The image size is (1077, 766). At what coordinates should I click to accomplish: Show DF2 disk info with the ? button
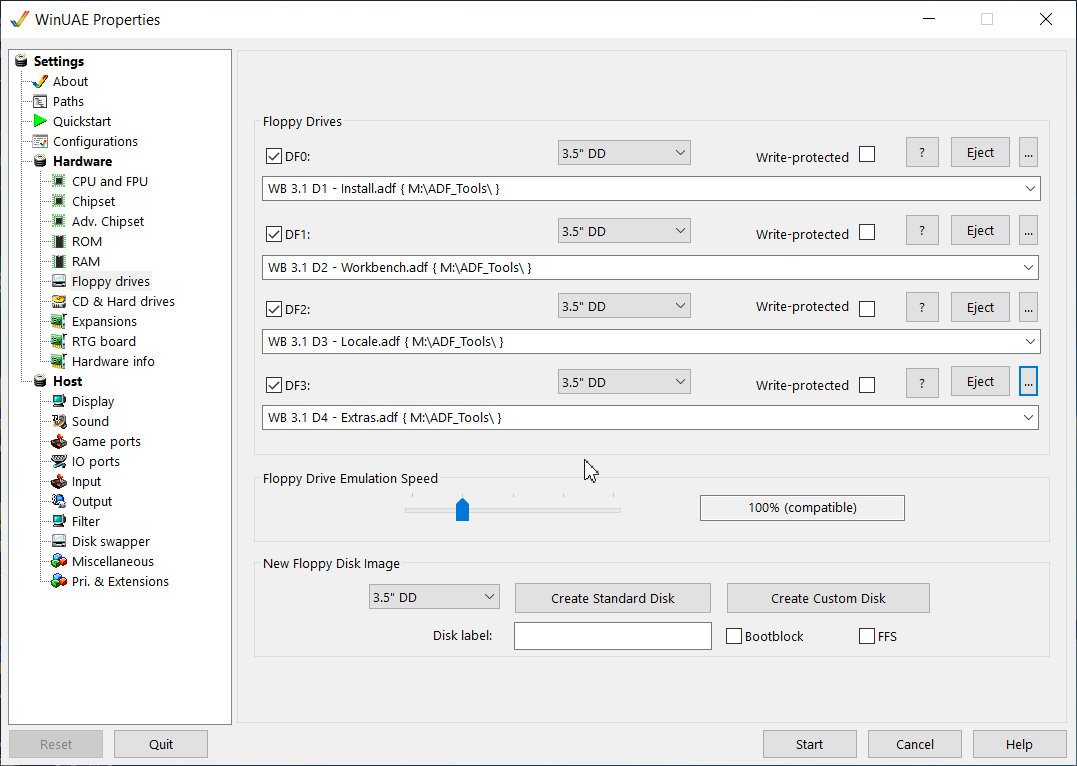click(922, 307)
